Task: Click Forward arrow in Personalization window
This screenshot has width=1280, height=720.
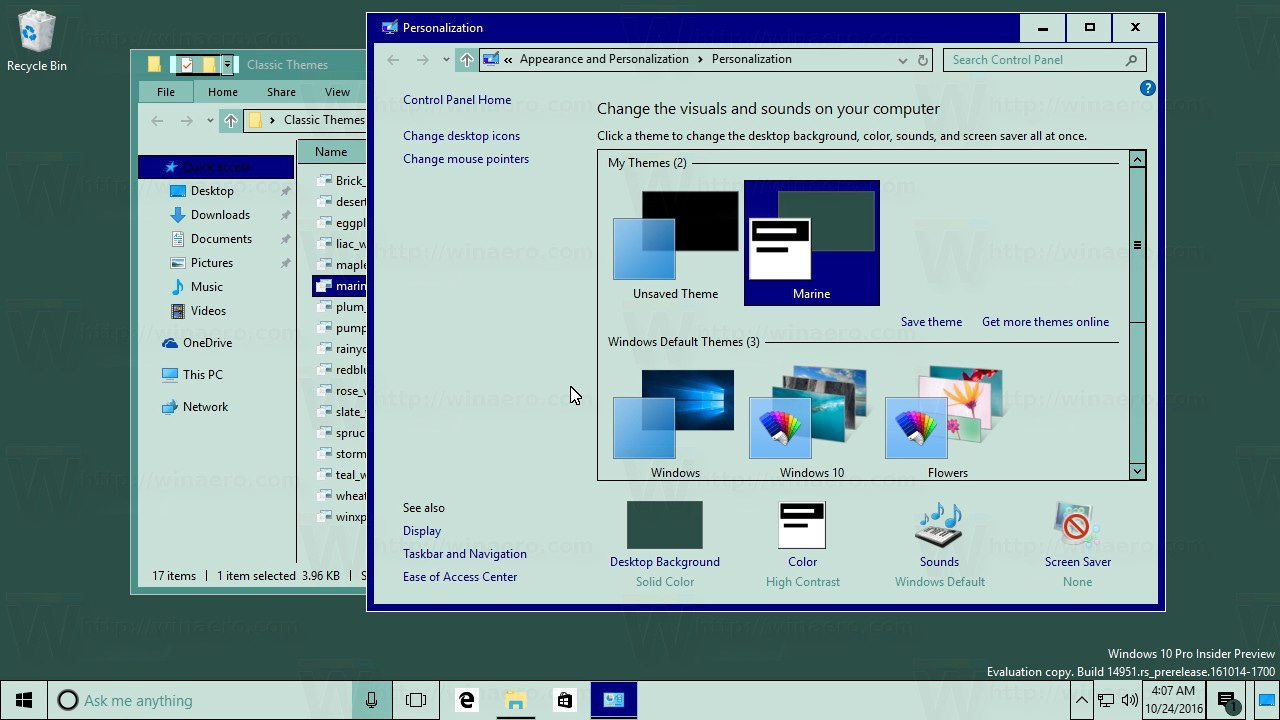Action: pyautogui.click(x=422, y=60)
